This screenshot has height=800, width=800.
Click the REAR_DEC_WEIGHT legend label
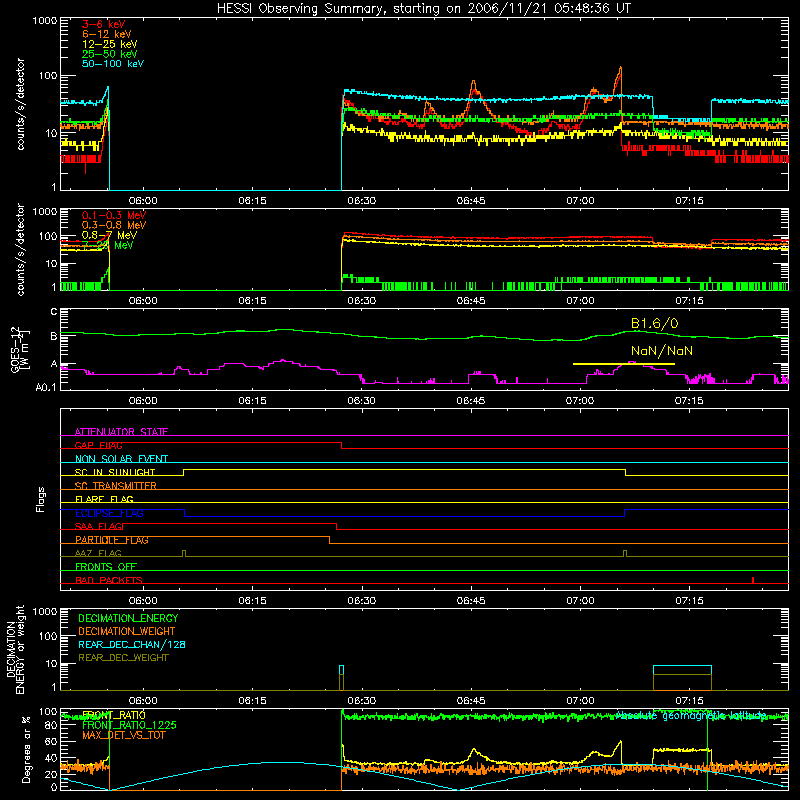pyautogui.click(x=123, y=658)
